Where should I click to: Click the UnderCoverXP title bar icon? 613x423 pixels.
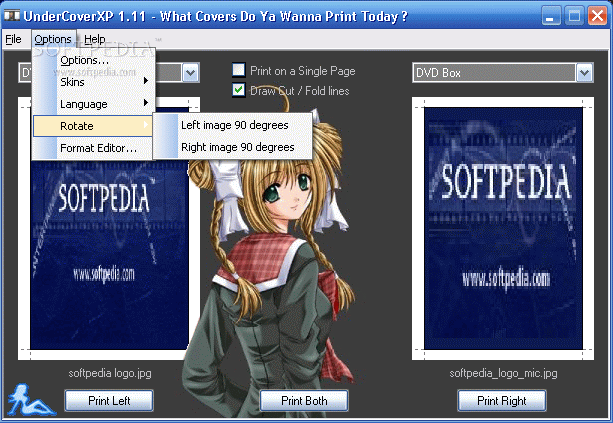point(12,16)
